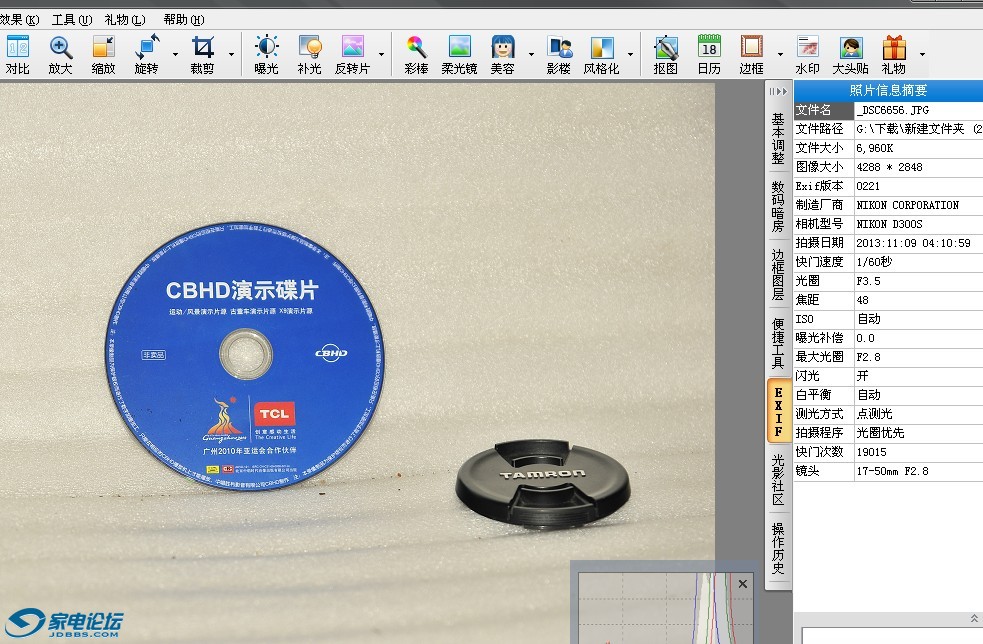This screenshot has height=644, width=983.
Task: Select the focal length value 48
Action: (x=863, y=300)
